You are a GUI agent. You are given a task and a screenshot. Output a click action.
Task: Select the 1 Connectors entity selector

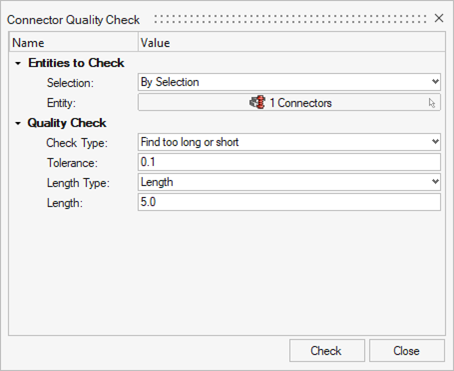click(x=289, y=102)
